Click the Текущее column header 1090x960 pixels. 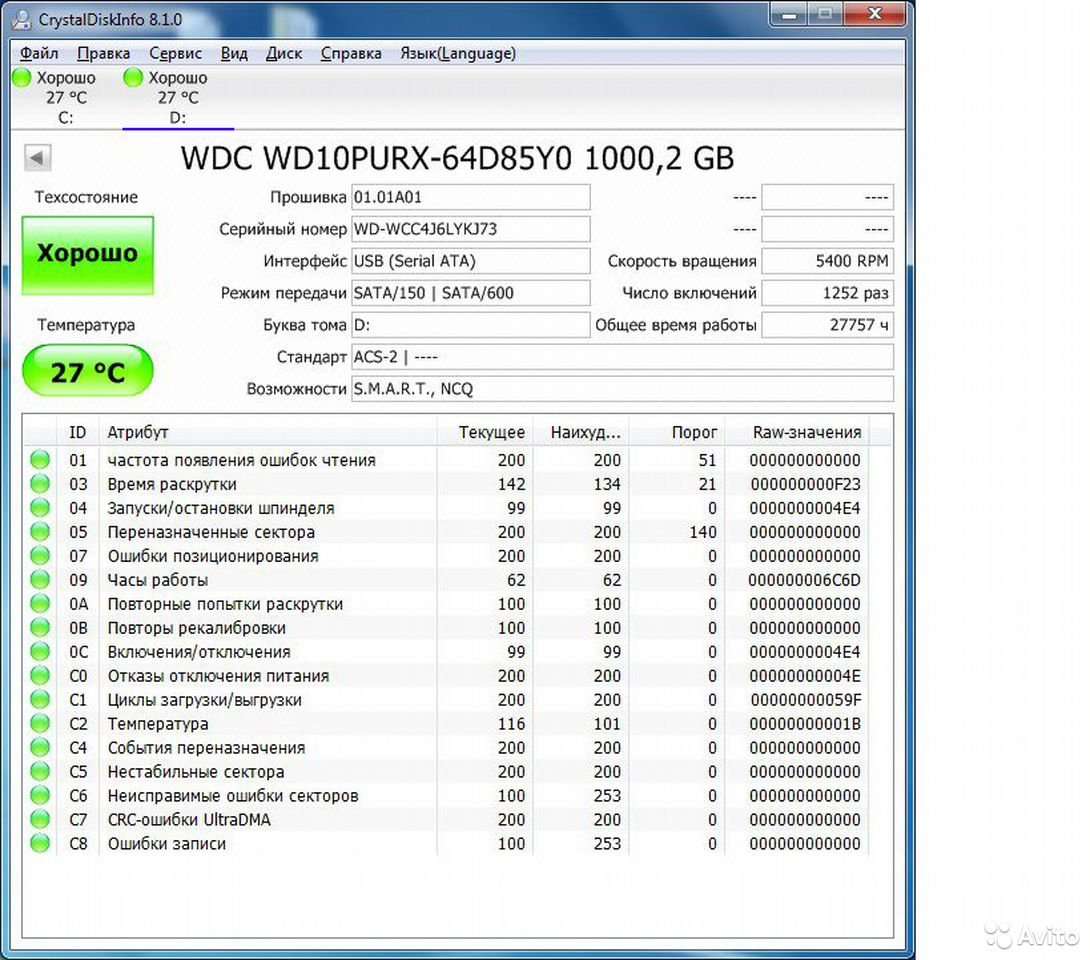(485, 432)
